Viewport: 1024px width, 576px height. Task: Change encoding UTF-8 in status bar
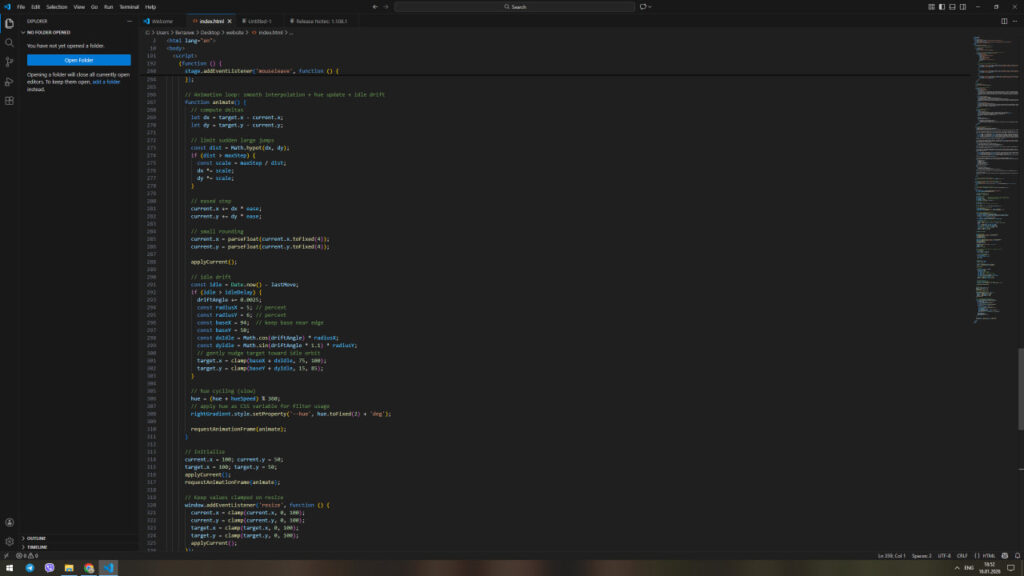click(944, 556)
